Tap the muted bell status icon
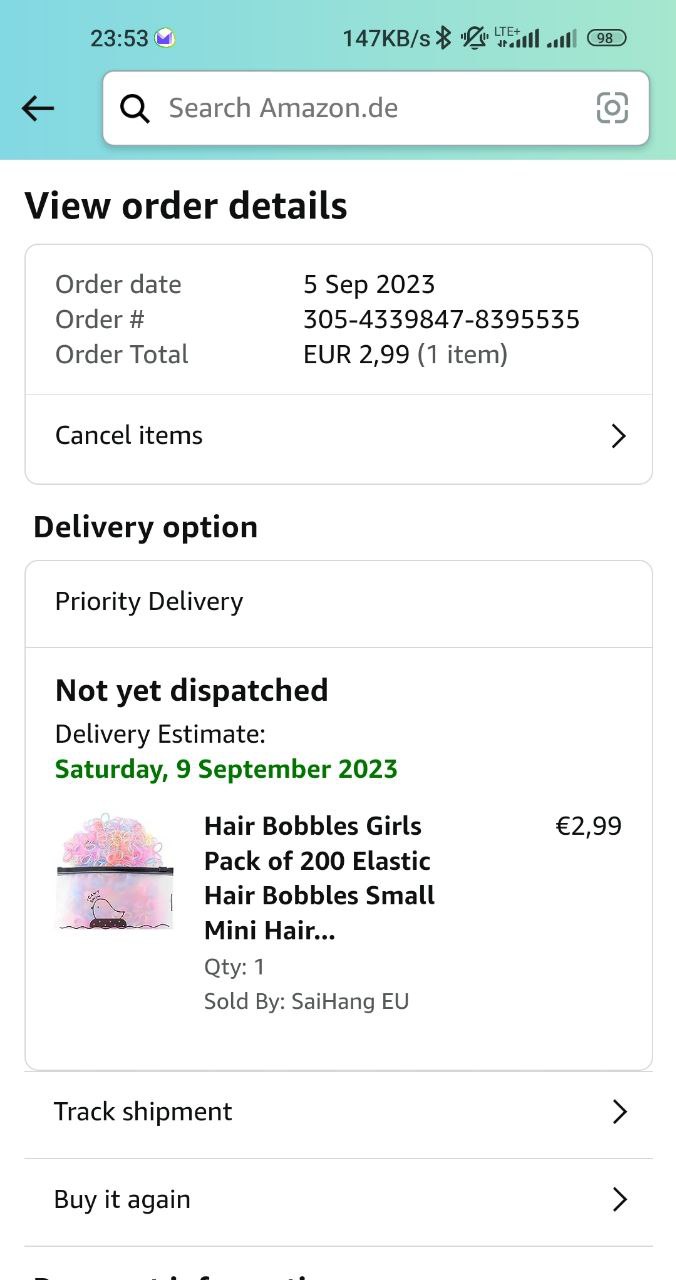Viewport: 676px width, 1280px height. pos(473,38)
